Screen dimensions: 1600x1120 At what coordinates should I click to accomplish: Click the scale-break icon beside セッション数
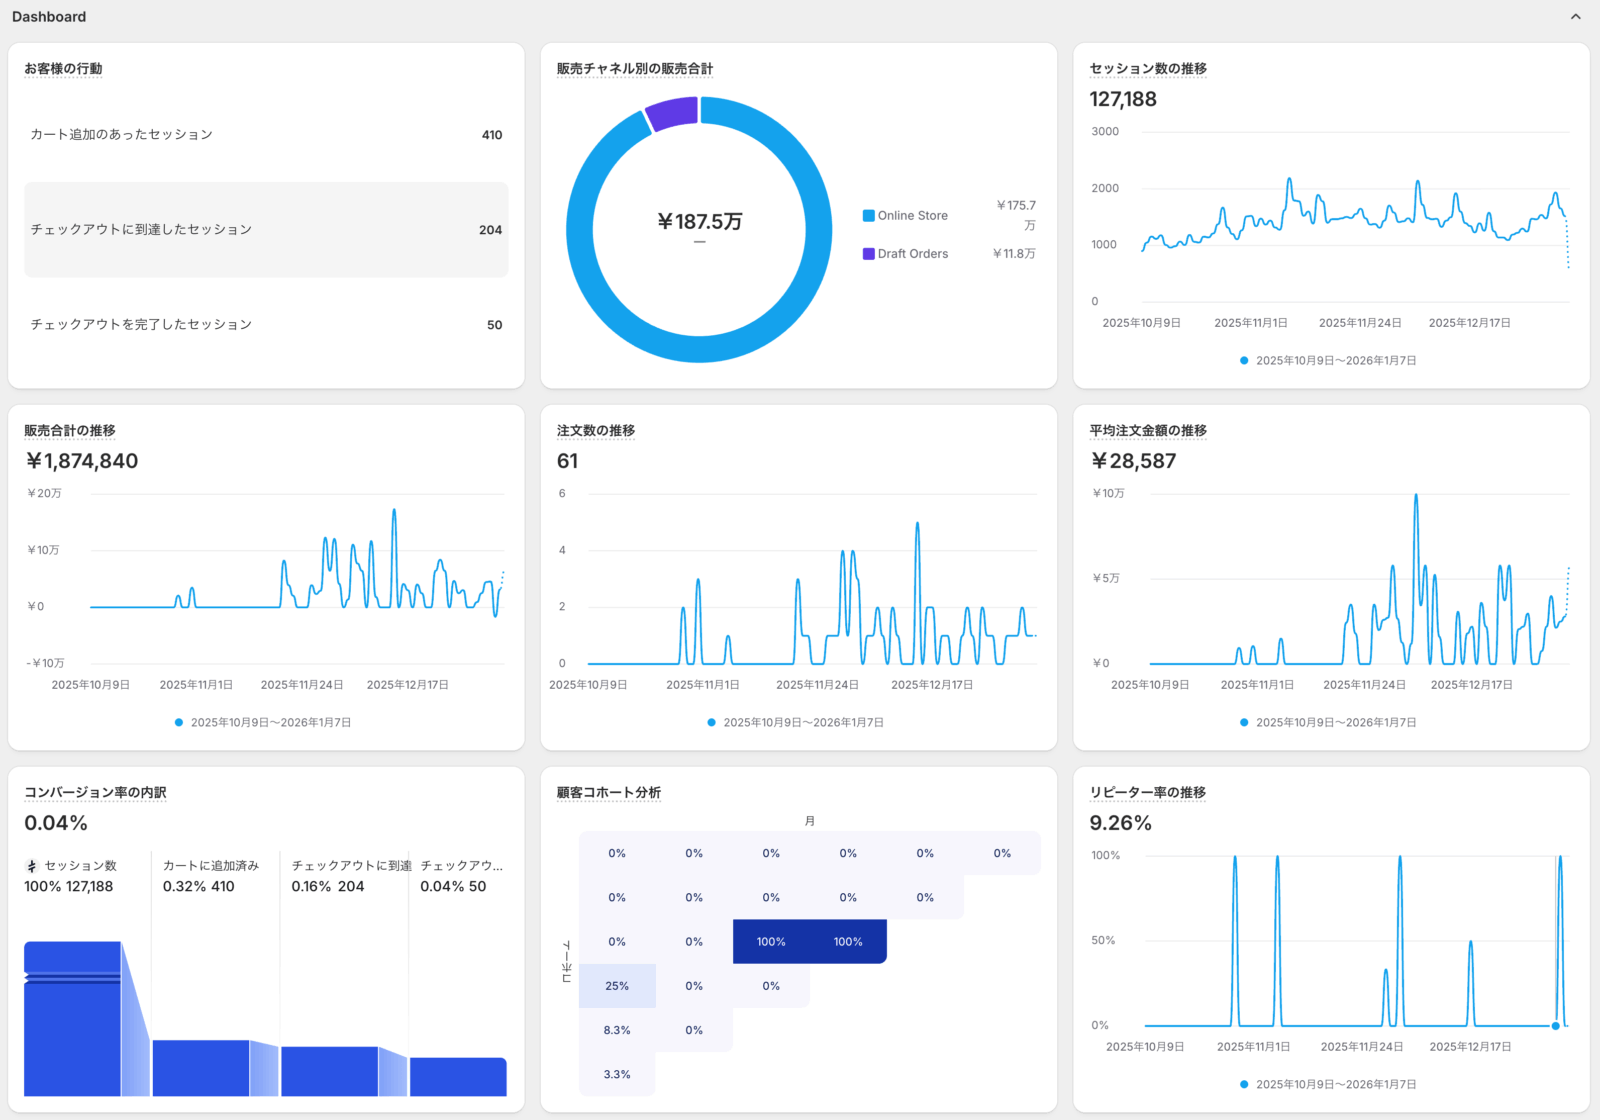[31, 866]
